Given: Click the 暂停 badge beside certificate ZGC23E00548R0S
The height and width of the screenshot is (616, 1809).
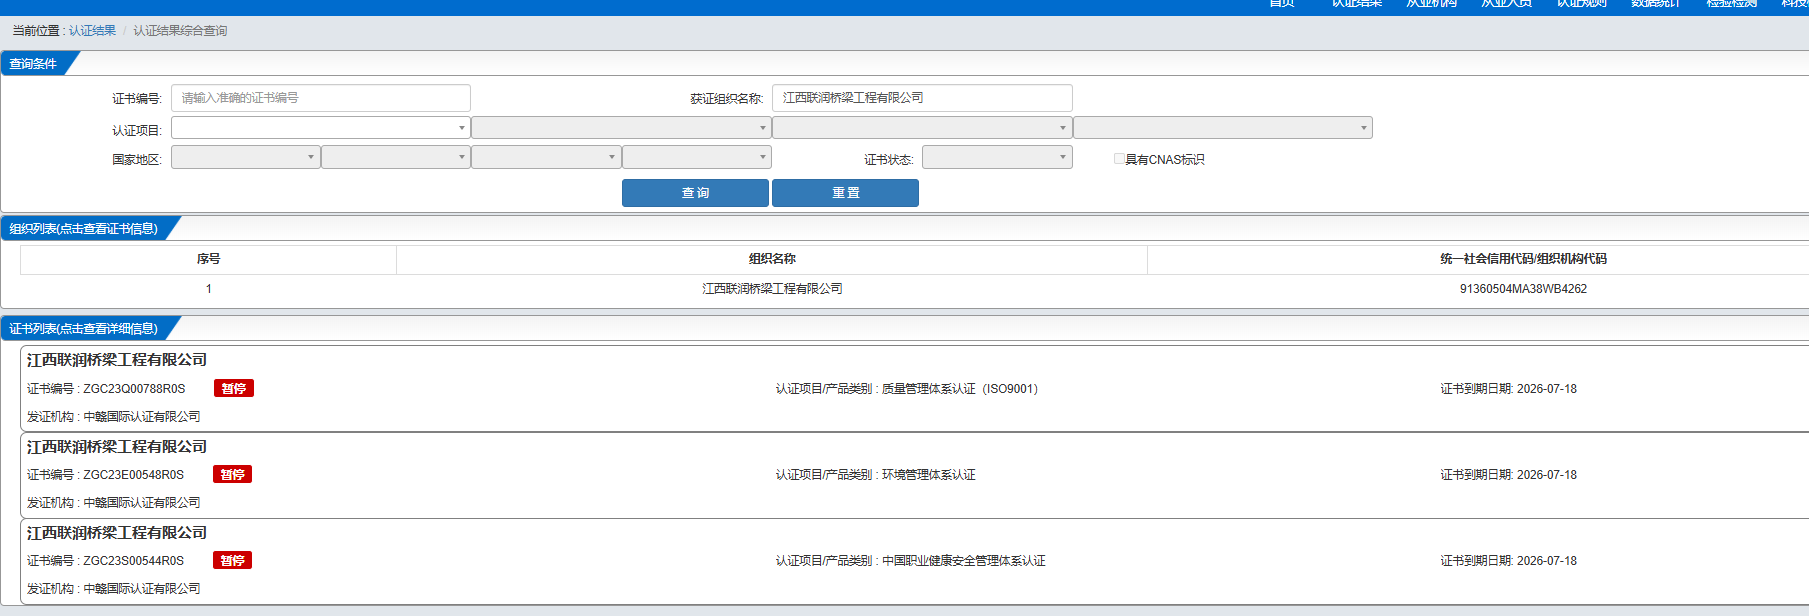Looking at the screenshot, I should 232,475.
